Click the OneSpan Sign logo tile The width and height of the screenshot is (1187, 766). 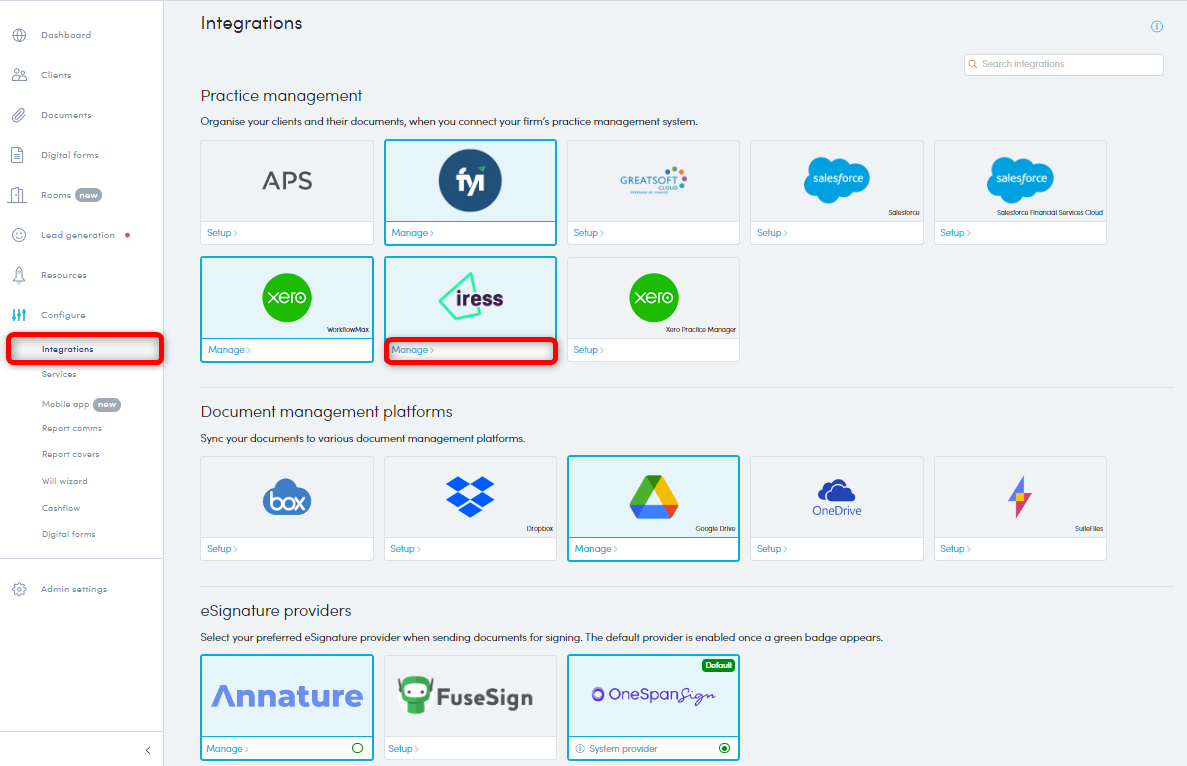coord(653,695)
